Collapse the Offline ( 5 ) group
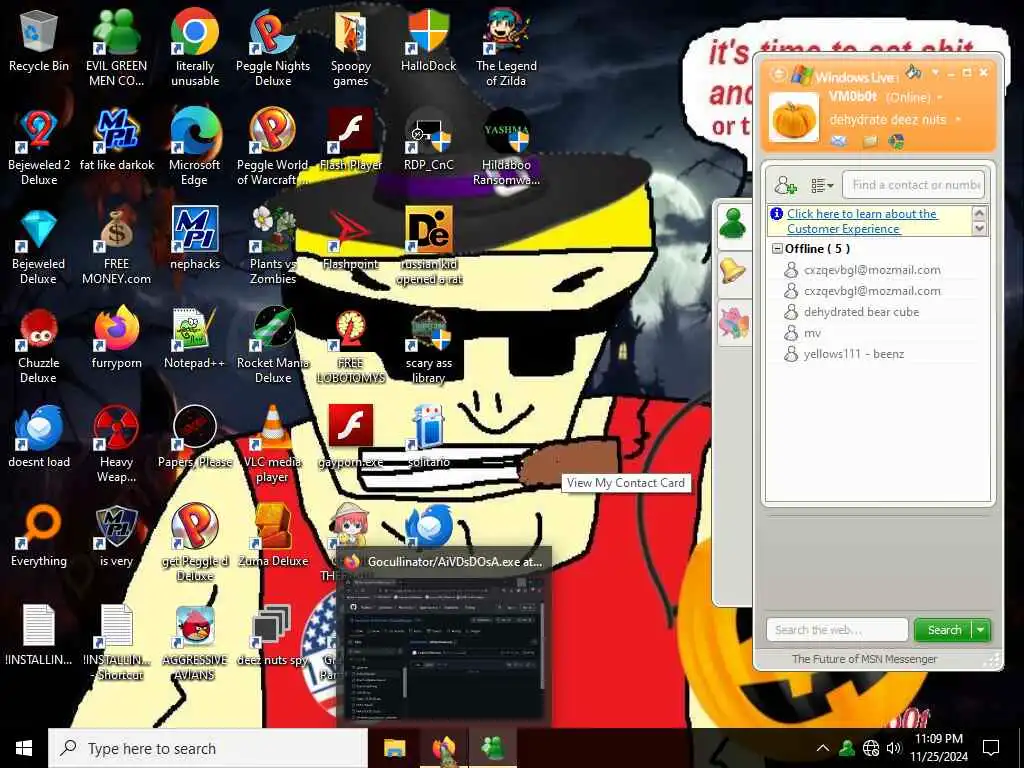The height and width of the screenshot is (768, 1024). point(777,249)
